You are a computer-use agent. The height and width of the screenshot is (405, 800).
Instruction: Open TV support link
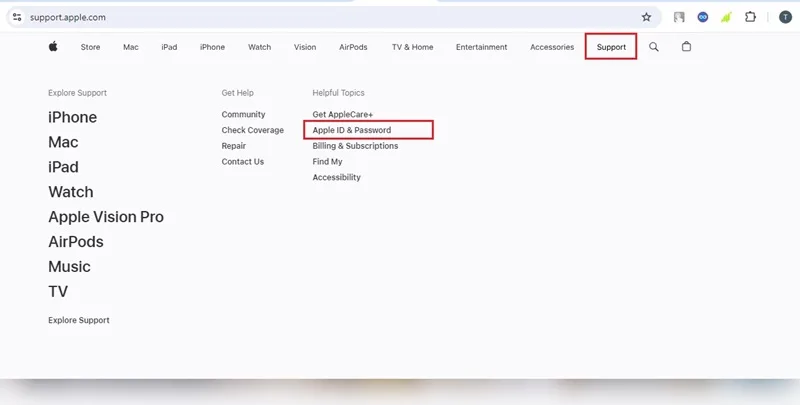point(58,292)
